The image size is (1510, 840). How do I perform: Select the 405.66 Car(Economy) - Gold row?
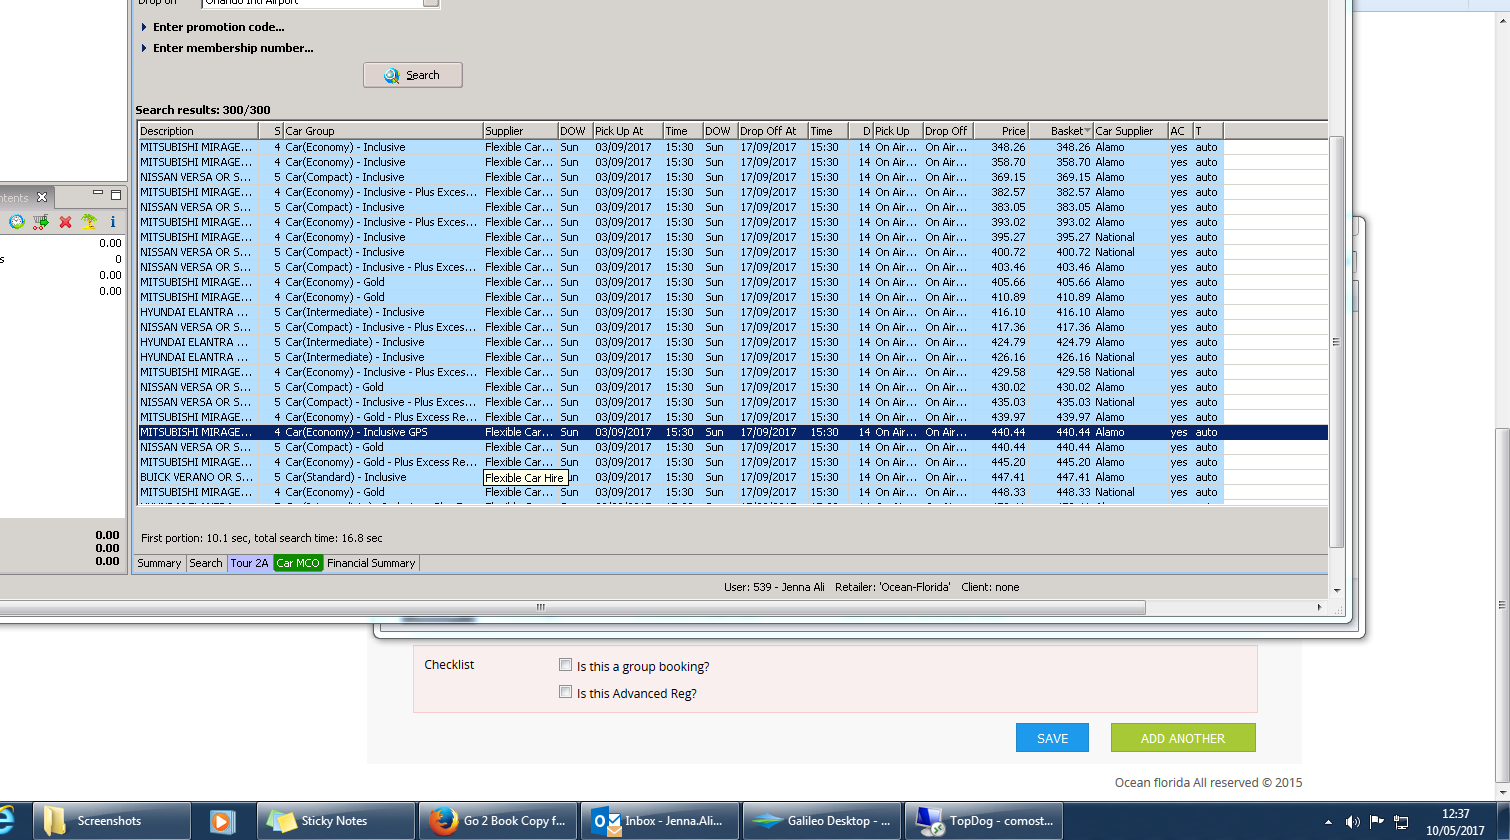[x=732, y=282]
